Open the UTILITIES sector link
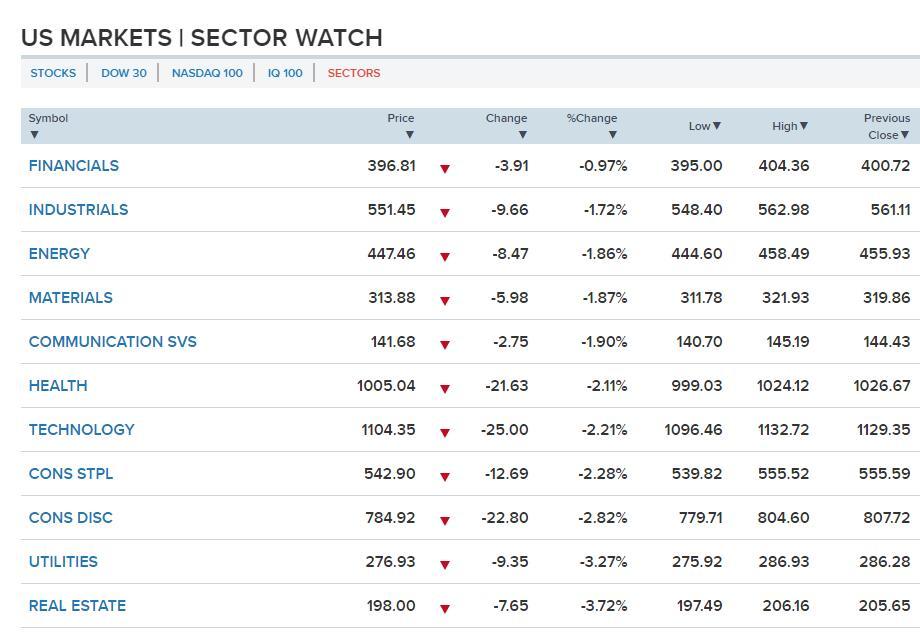920x637 pixels. (63, 562)
